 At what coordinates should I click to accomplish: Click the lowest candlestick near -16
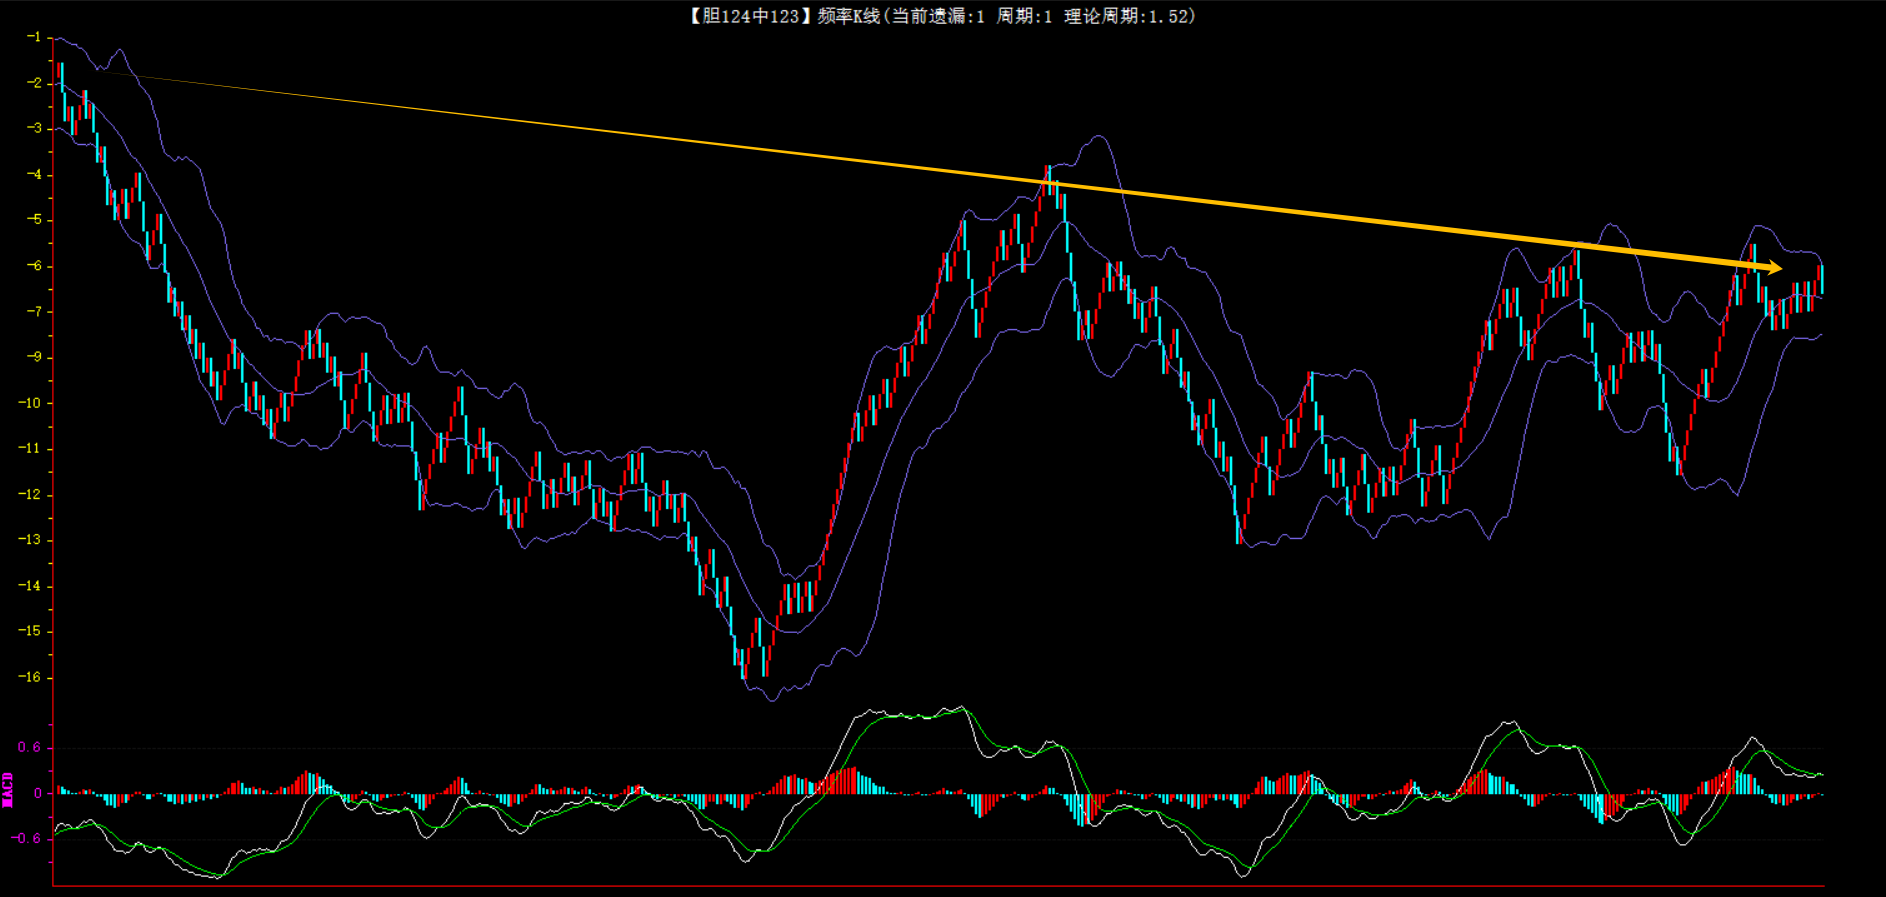pos(743,664)
